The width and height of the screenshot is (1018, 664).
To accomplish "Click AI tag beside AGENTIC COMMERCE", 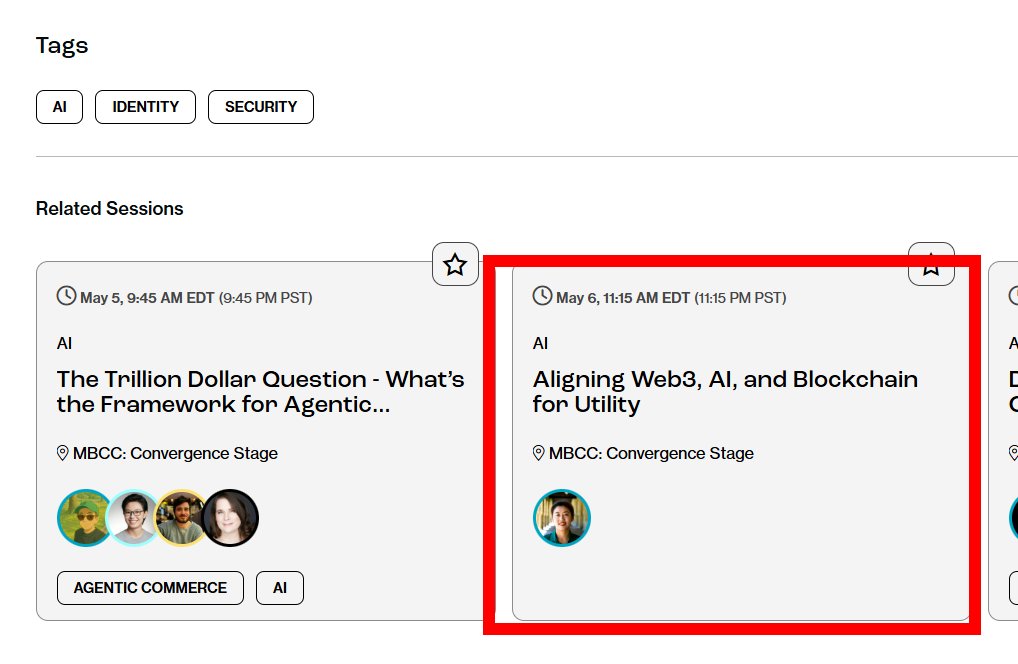I will point(280,588).
